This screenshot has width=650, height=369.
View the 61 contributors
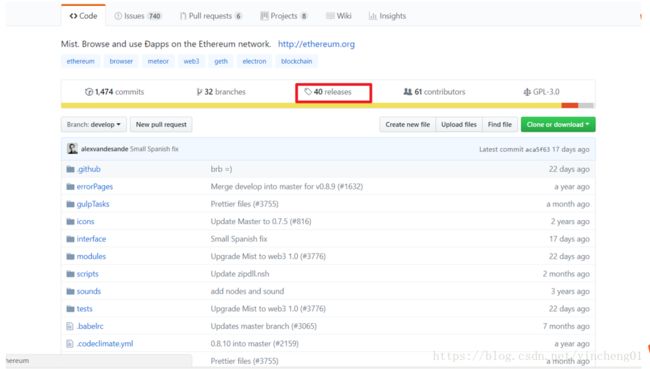[x=434, y=92]
